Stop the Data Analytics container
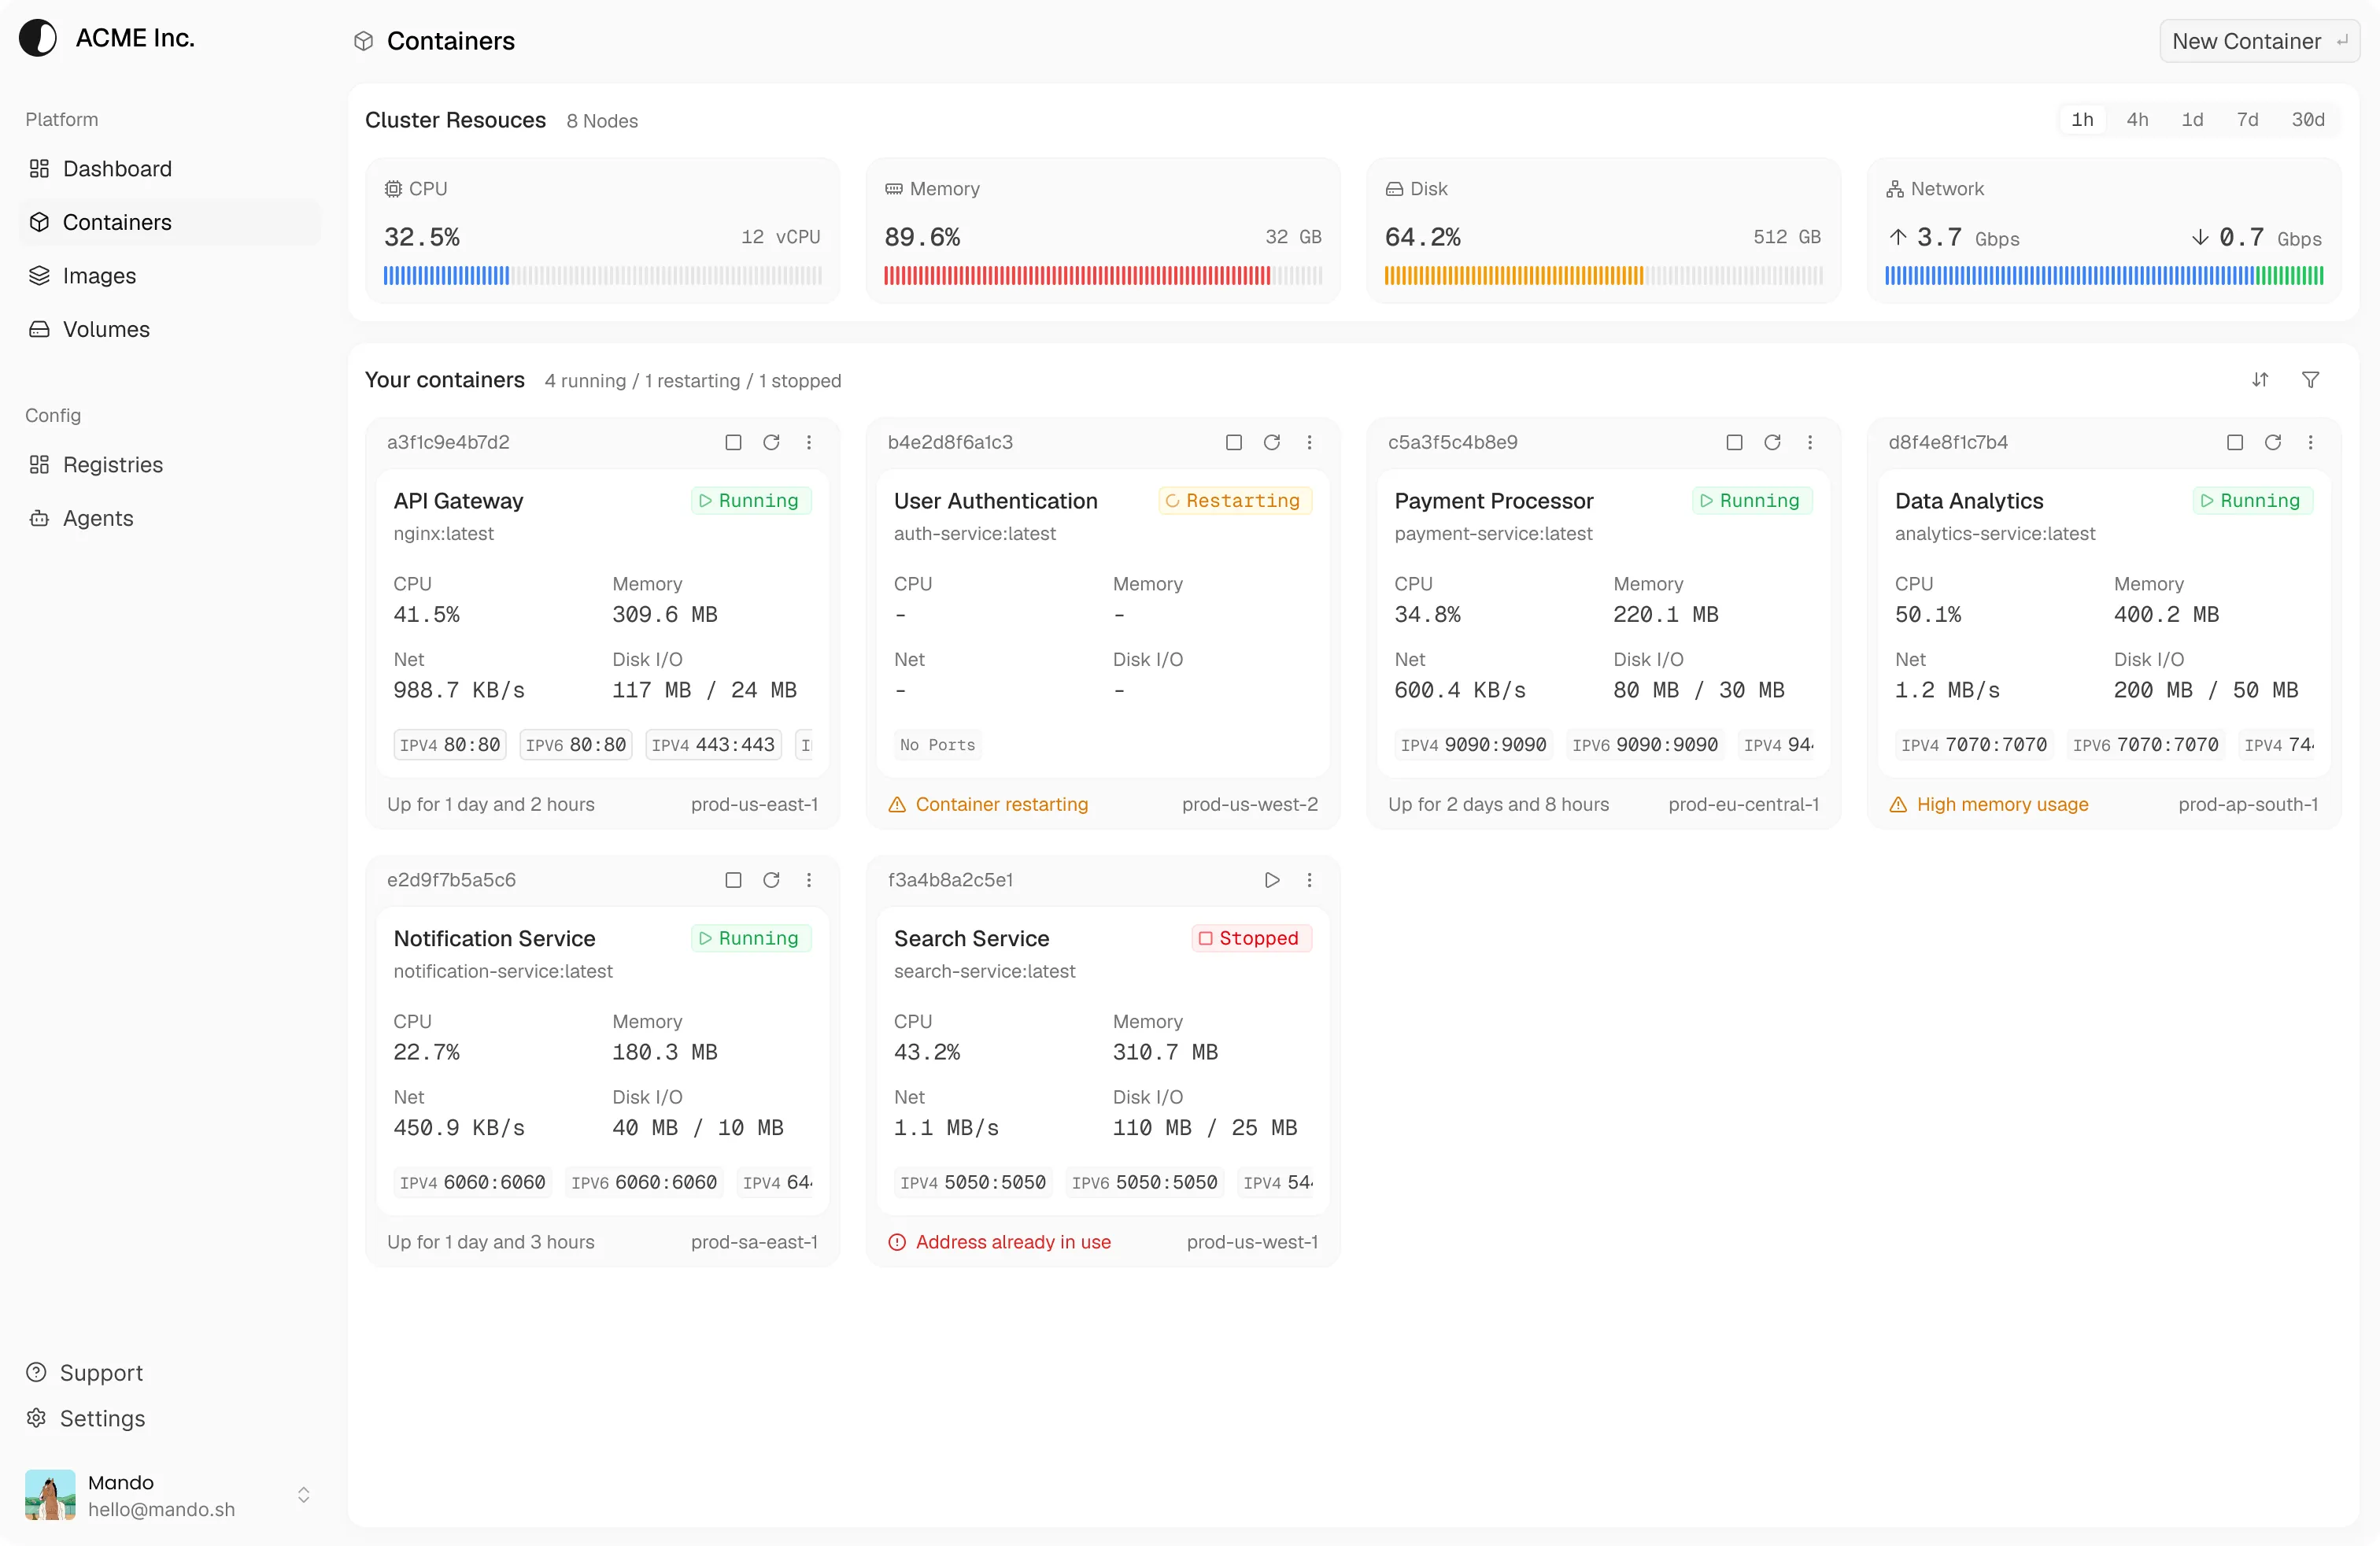This screenshot has width=2380, height=1546. 2236,442
